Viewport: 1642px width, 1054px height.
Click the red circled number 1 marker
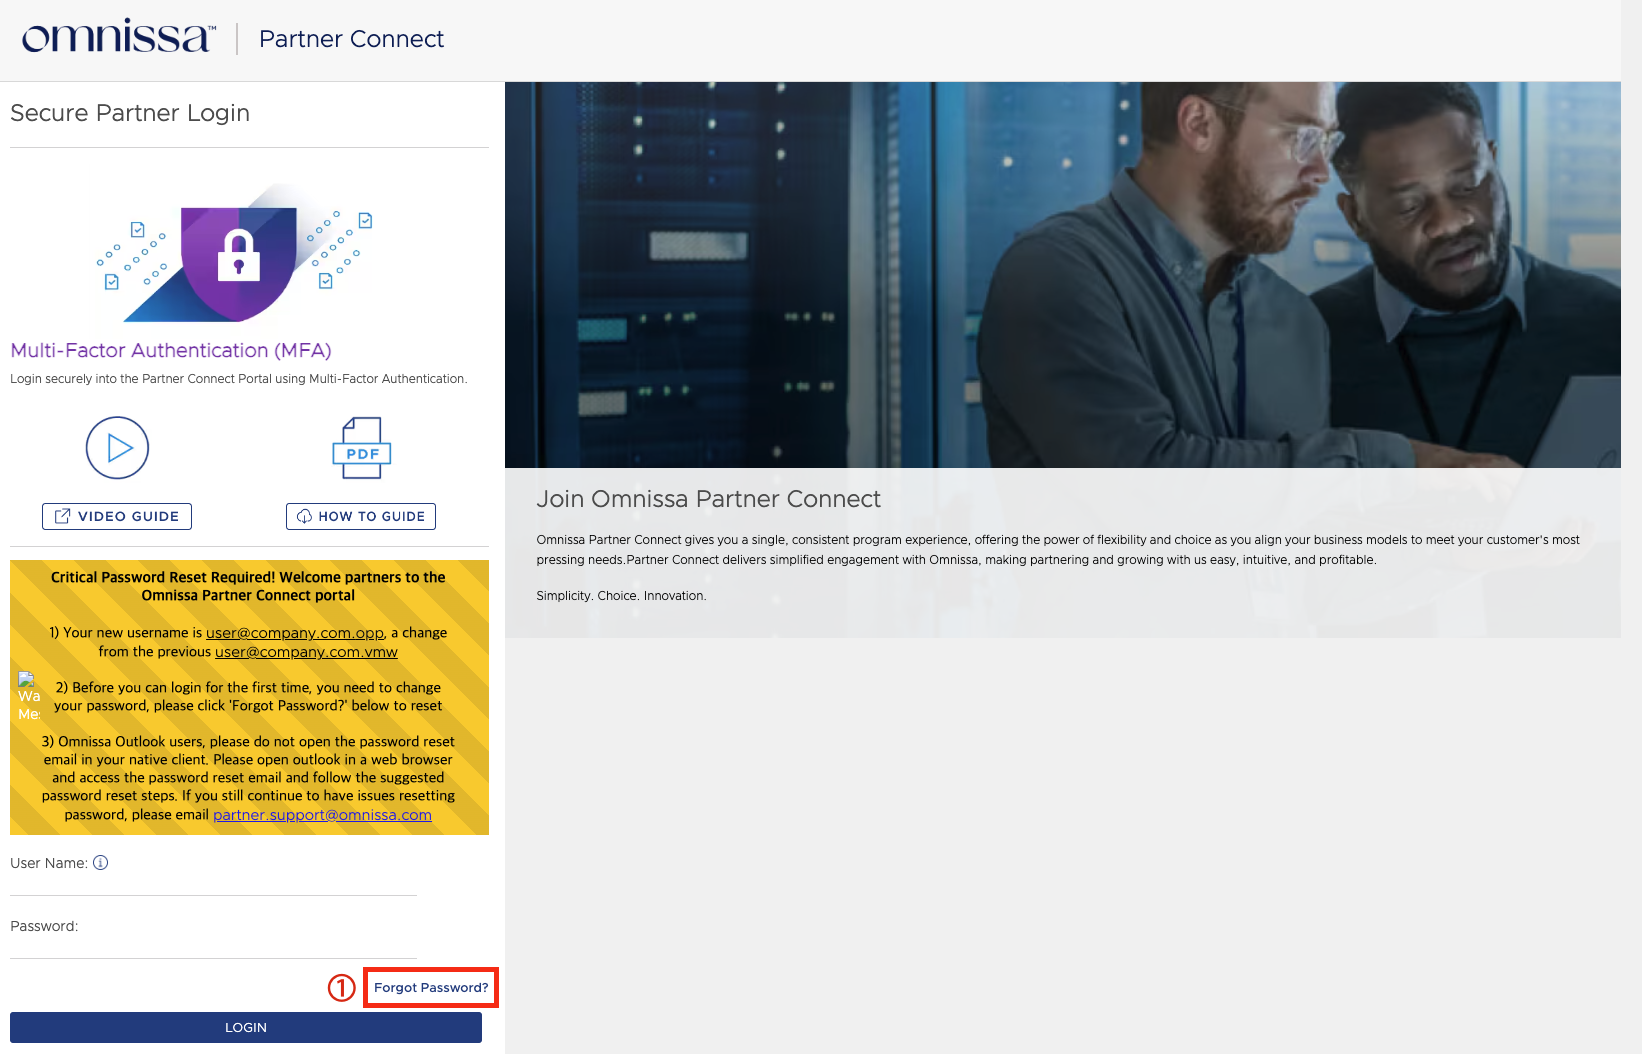(x=342, y=988)
